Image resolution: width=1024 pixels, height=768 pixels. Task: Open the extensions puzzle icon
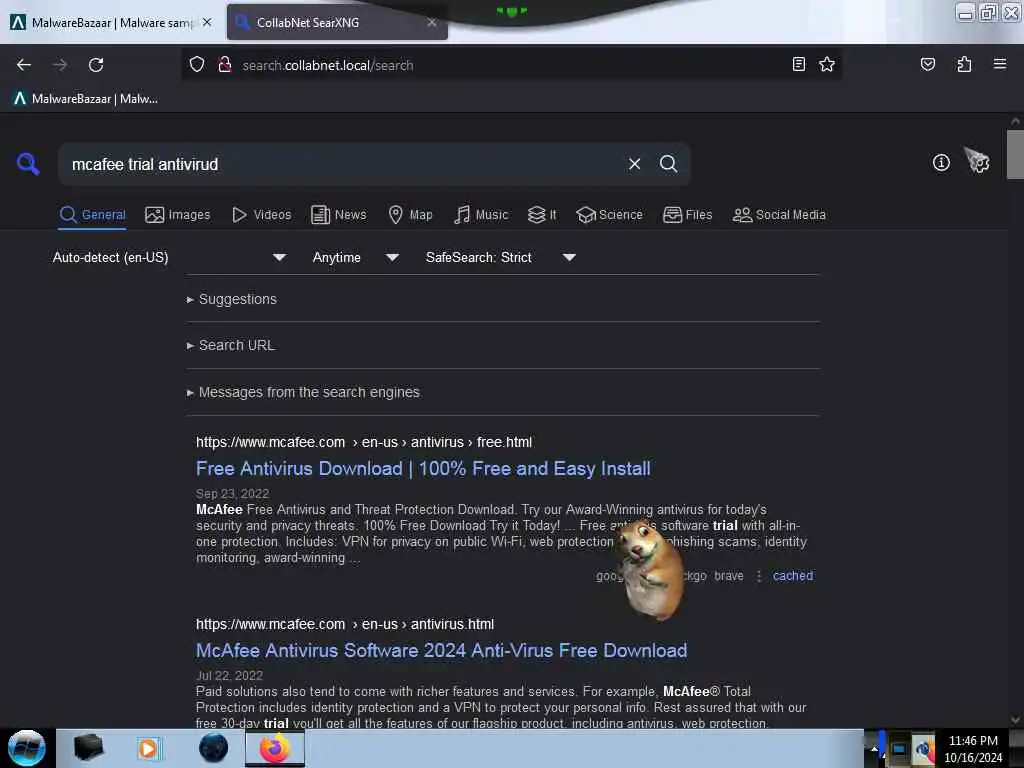964,64
